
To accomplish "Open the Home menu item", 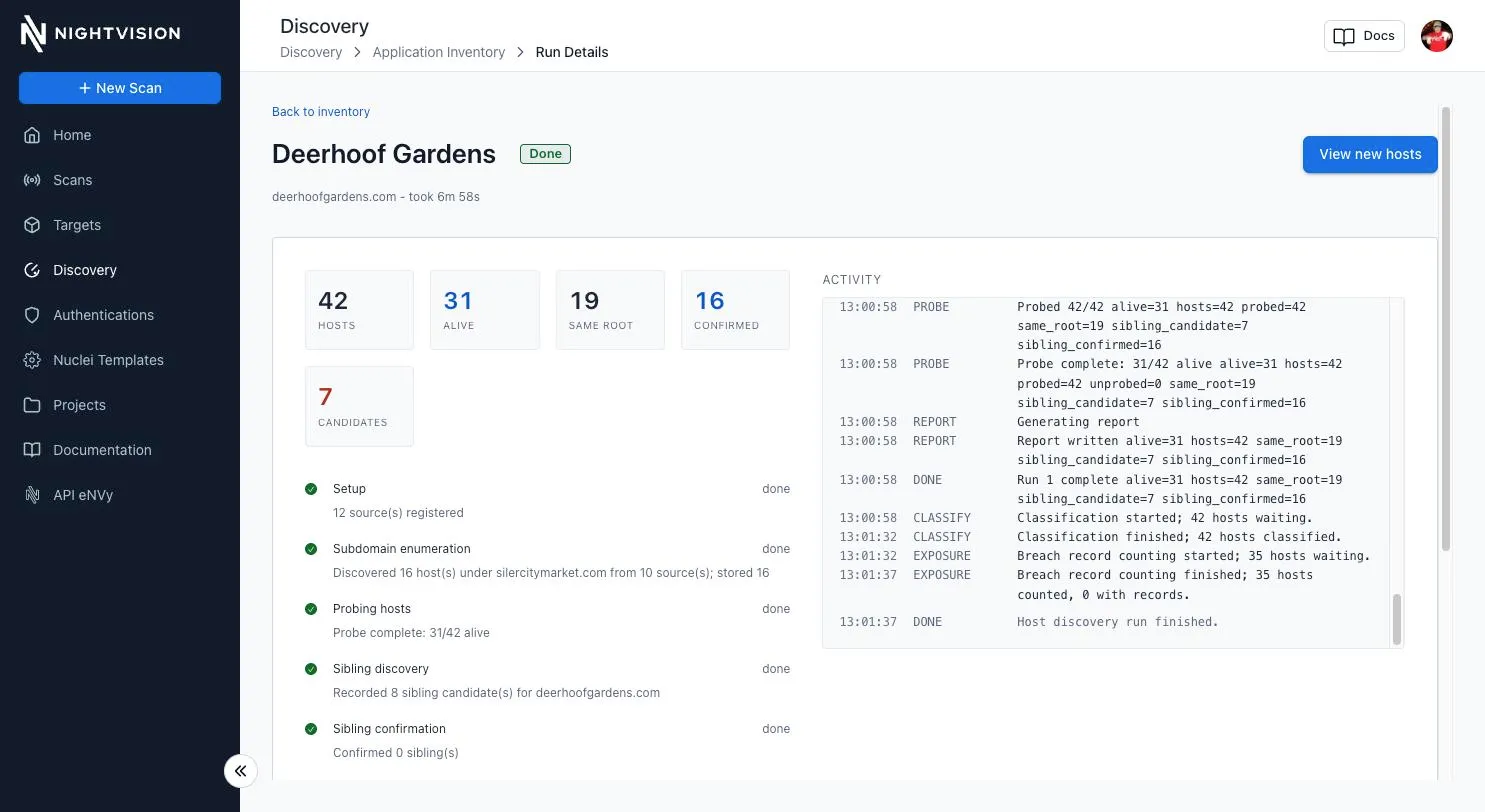I will coord(120,135).
